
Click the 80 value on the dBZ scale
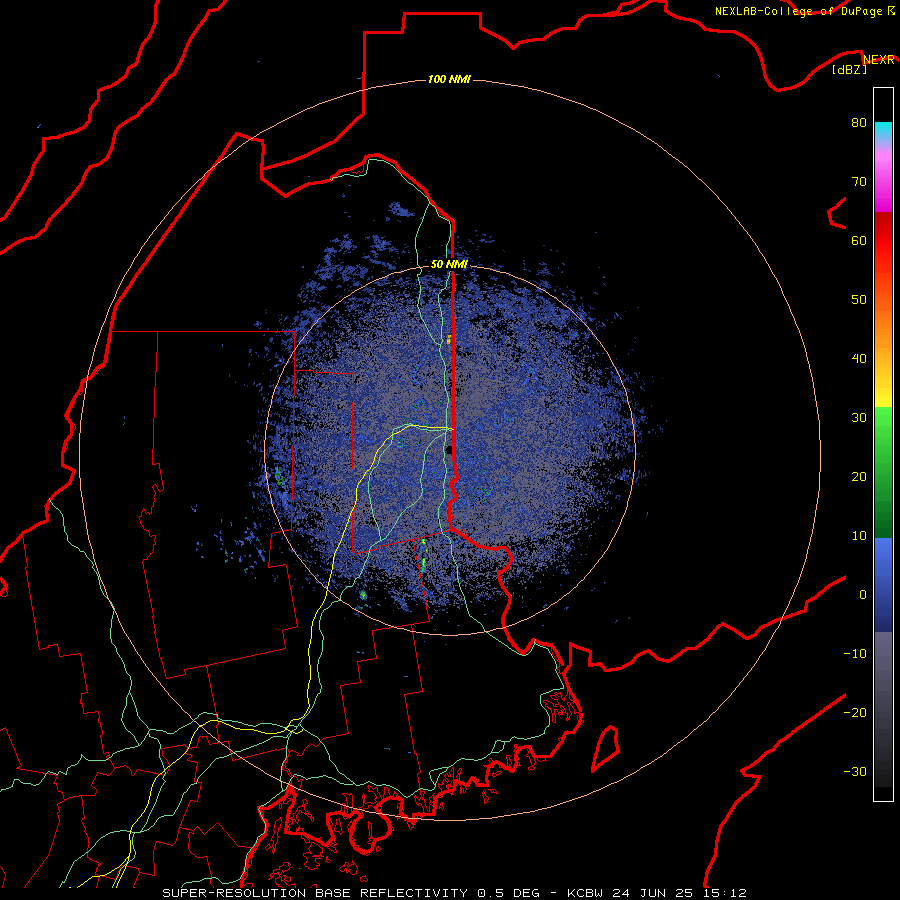pyautogui.click(x=859, y=123)
